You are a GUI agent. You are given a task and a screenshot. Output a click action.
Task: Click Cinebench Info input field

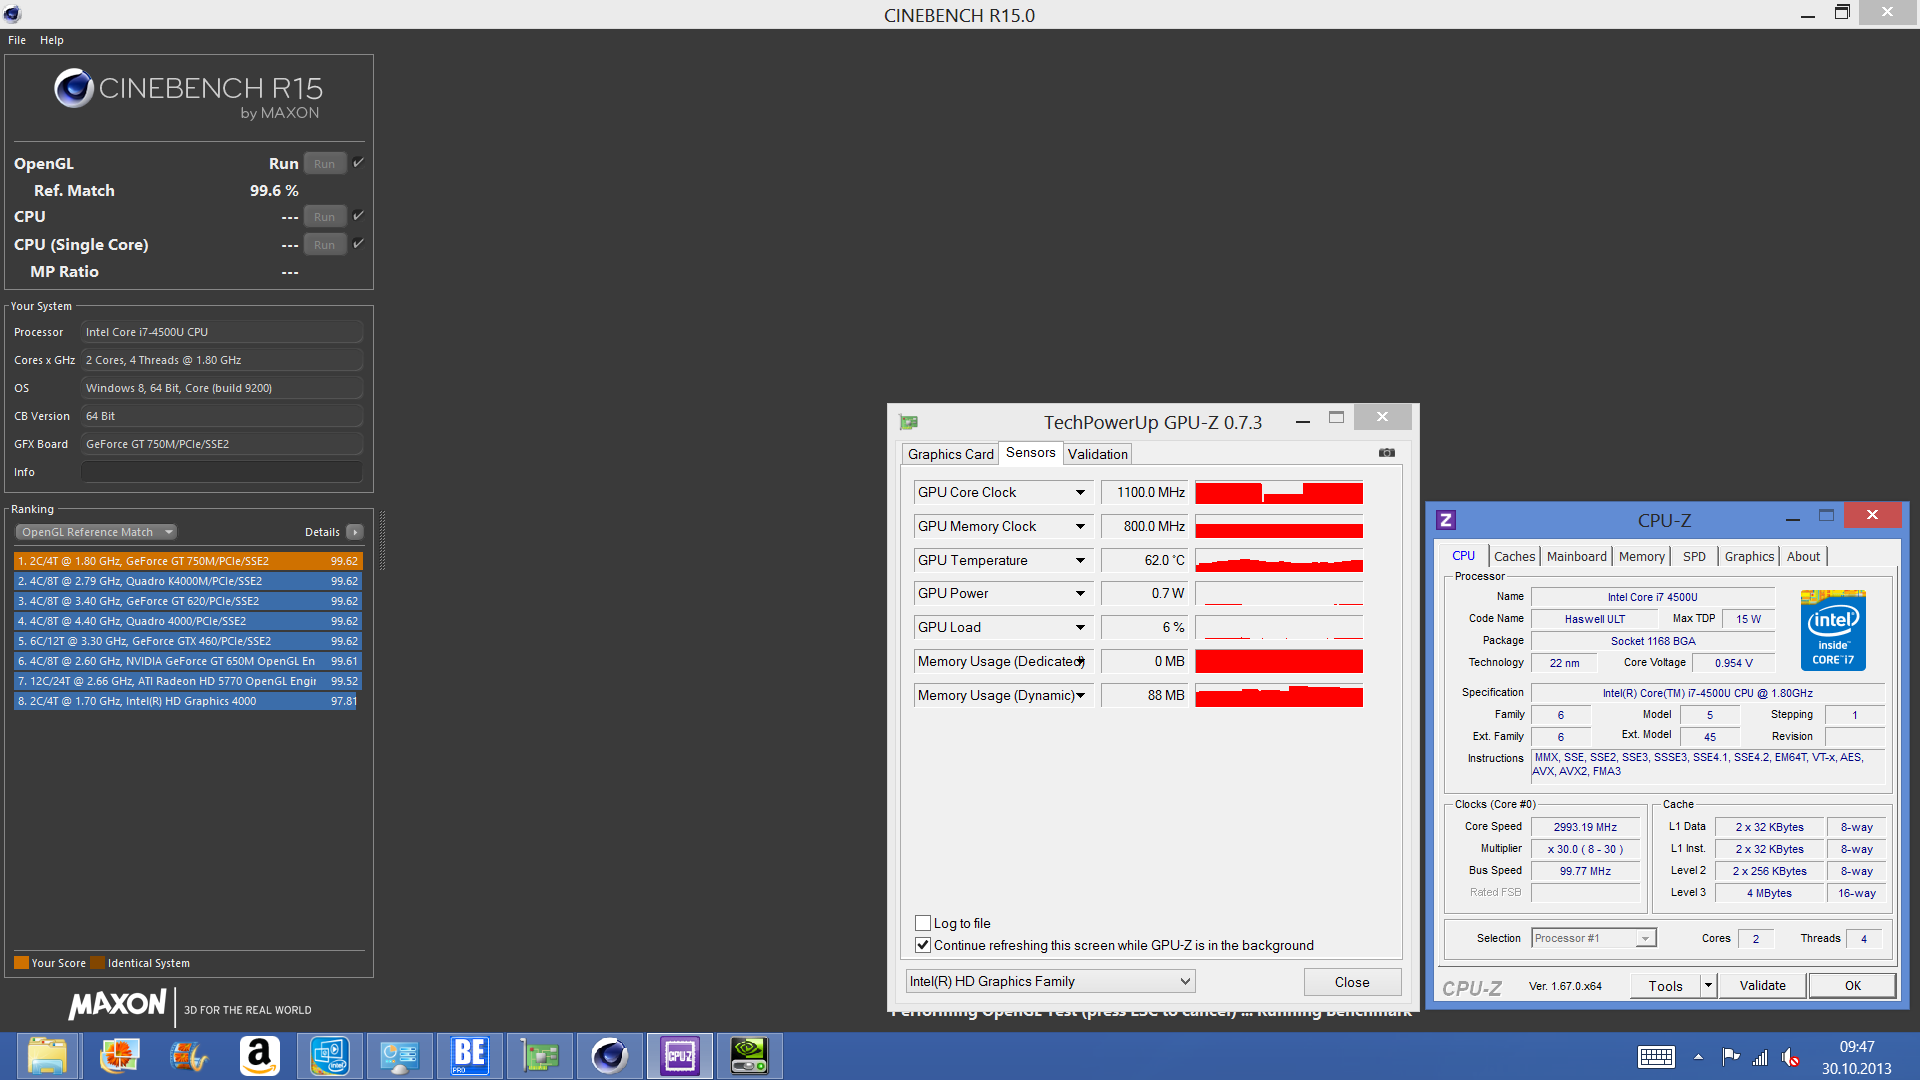point(222,472)
